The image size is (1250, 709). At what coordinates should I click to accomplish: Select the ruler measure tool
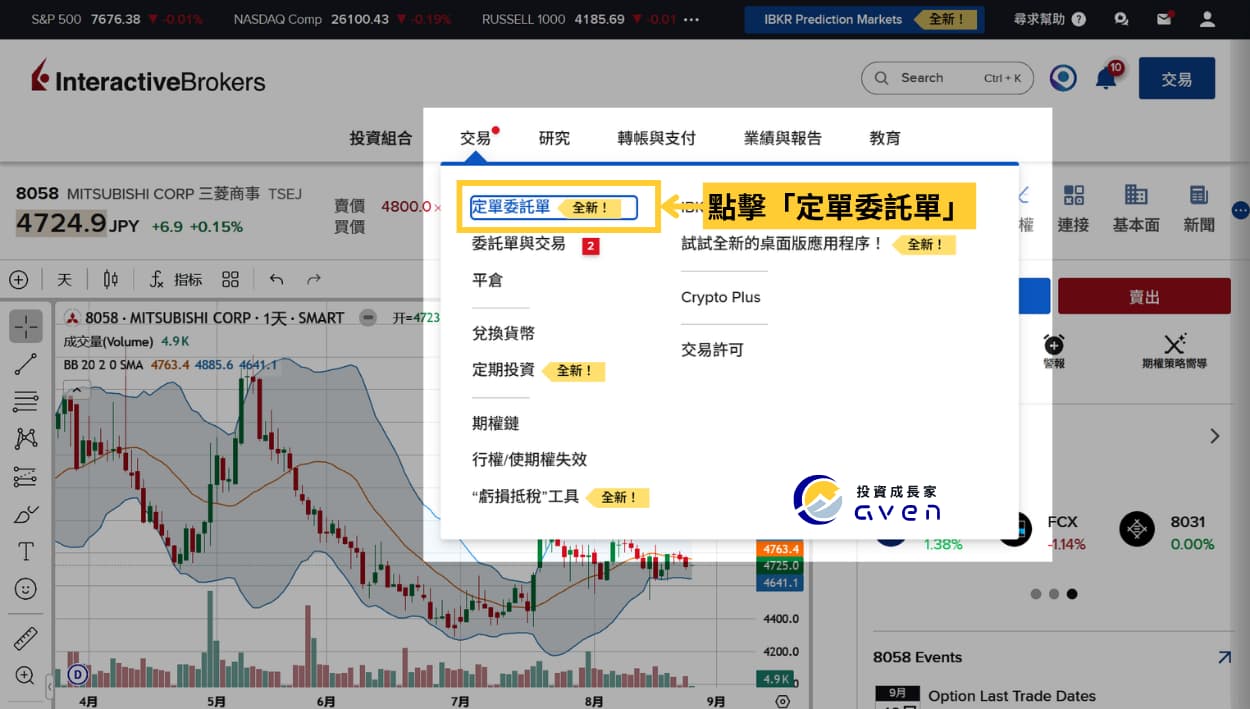26,638
